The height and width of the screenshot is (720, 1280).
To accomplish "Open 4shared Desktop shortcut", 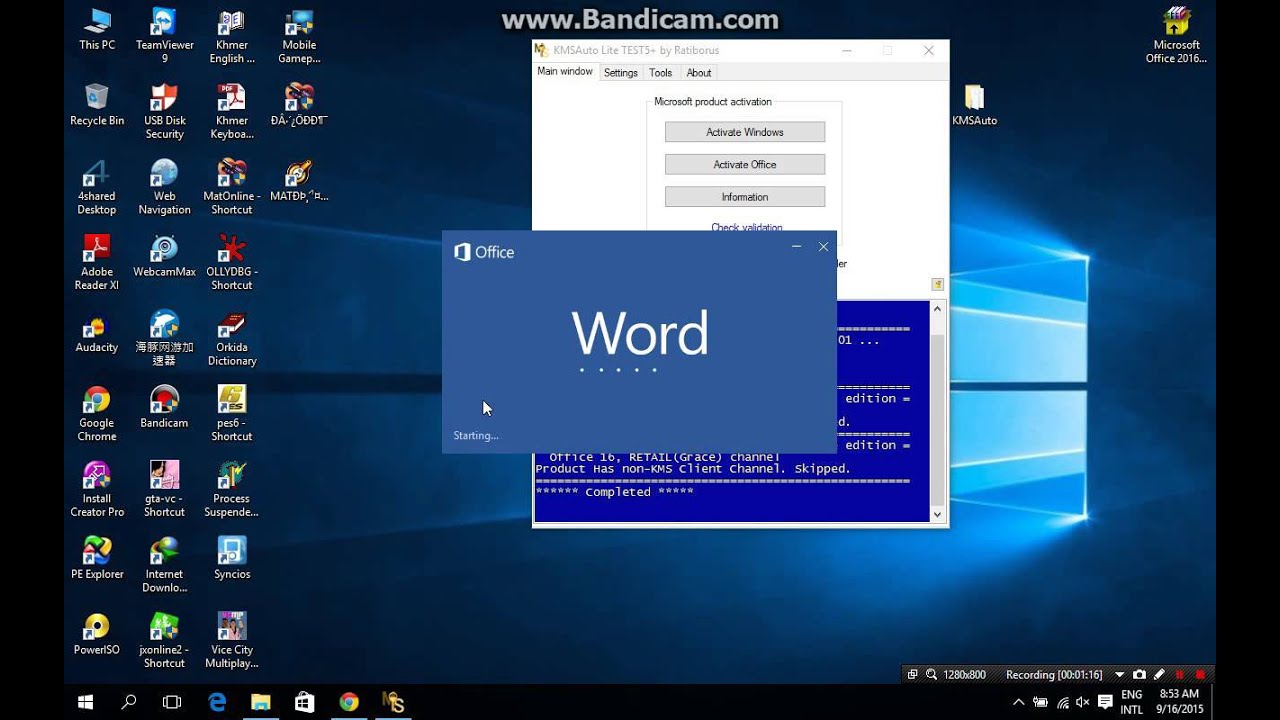I will (x=97, y=188).
